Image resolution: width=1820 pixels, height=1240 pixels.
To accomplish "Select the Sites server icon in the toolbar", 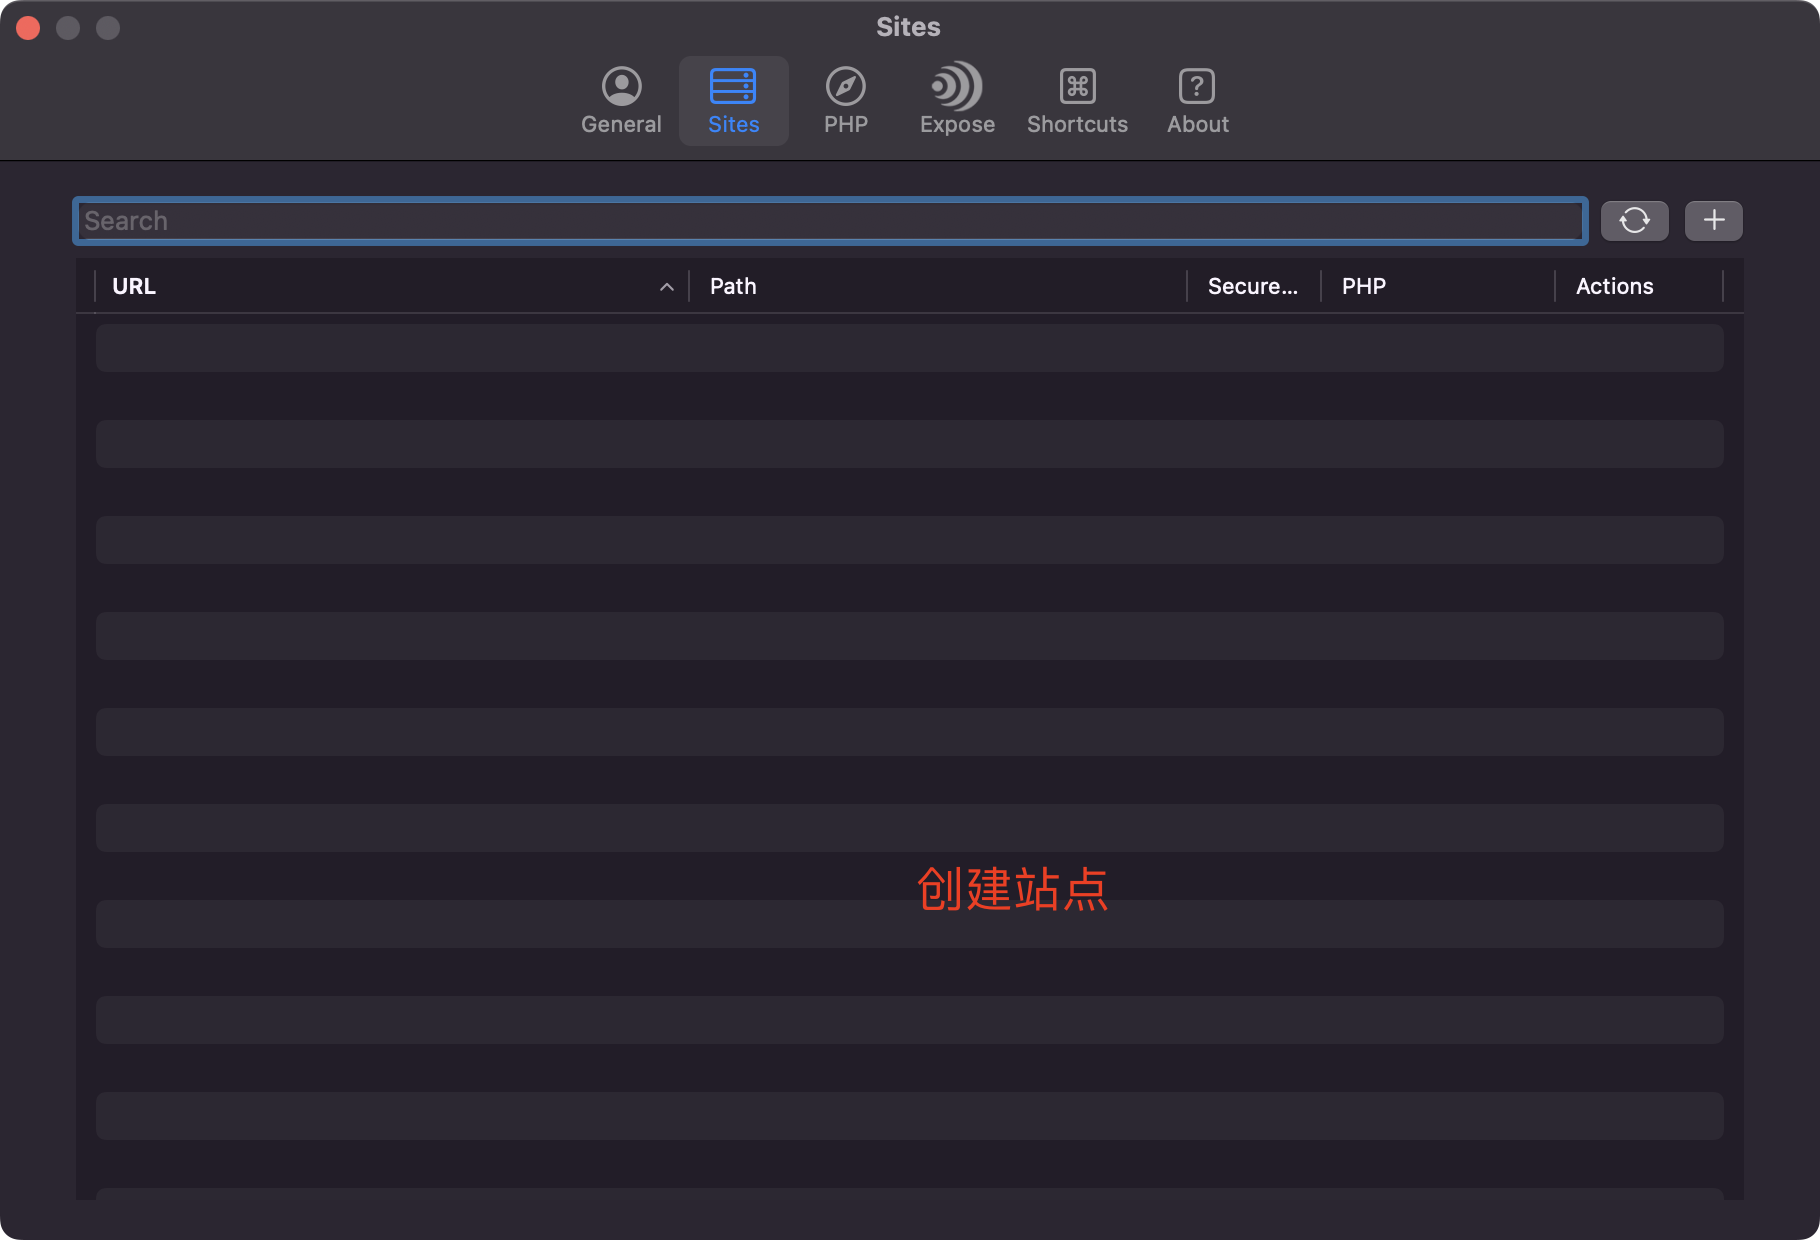I will tap(733, 88).
